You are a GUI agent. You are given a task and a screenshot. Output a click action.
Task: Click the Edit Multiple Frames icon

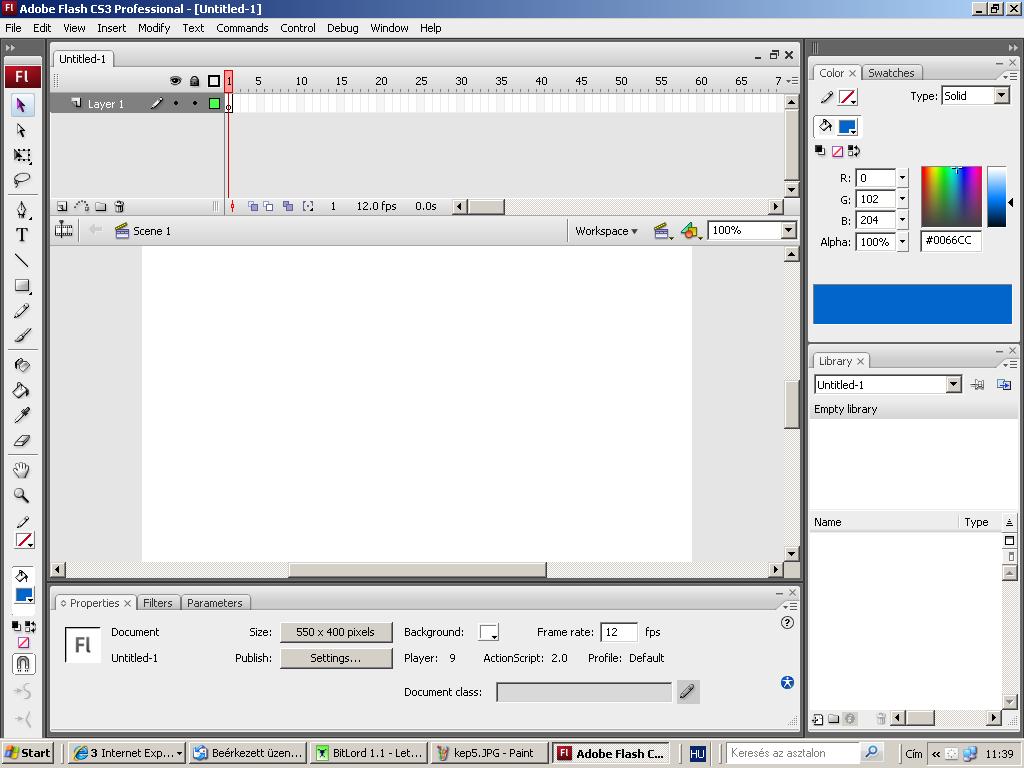click(x=288, y=206)
